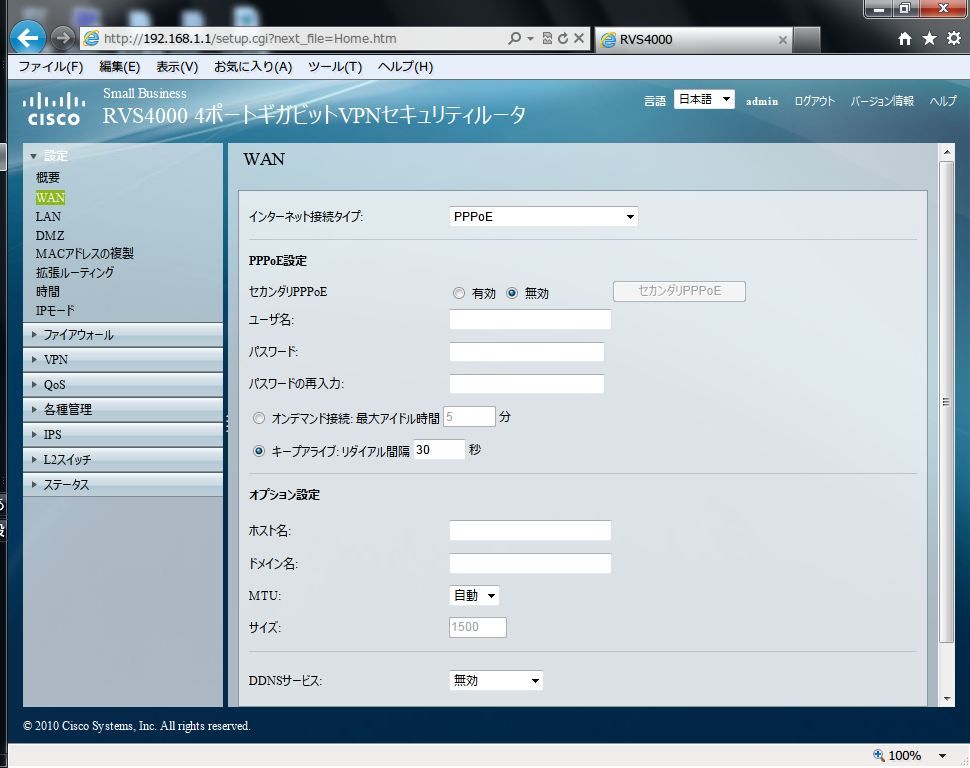Open the MACアドレスの複製 sidebar page

click(84, 254)
